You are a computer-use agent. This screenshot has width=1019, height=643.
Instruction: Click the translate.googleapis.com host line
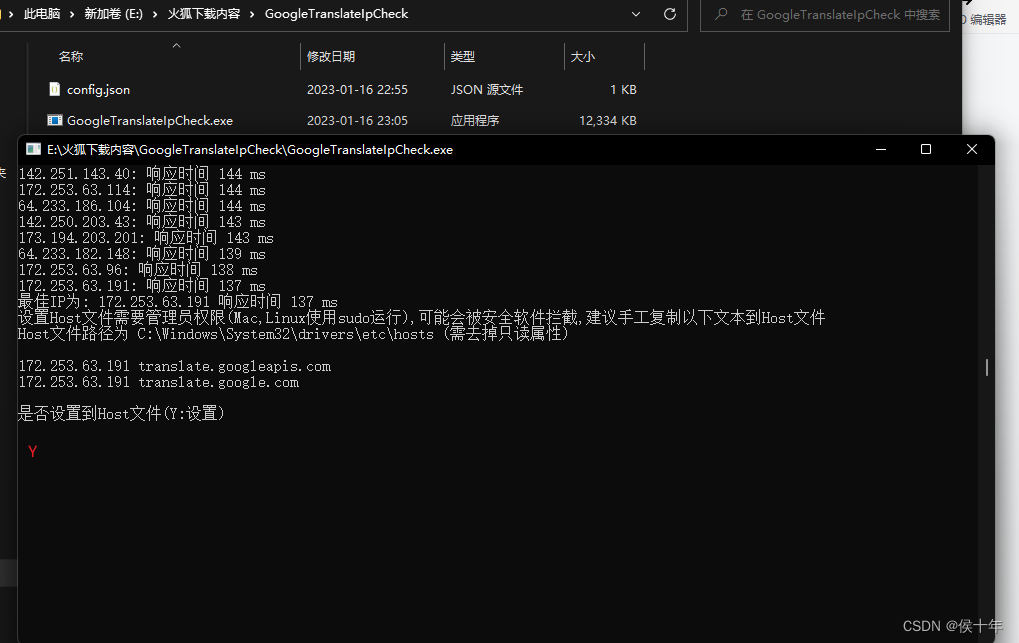pos(174,366)
